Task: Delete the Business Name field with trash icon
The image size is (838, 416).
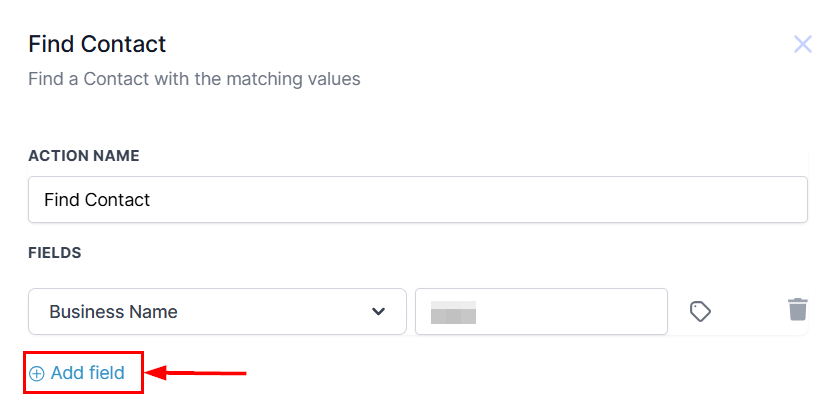Action: (797, 309)
